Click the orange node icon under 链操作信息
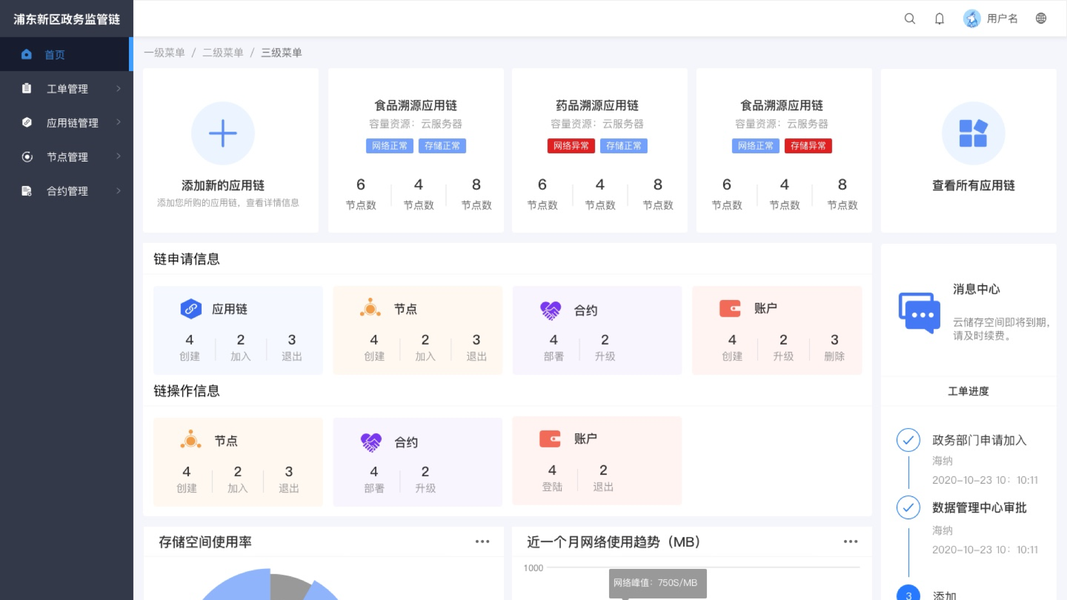The width and height of the screenshot is (1067, 600). coord(191,439)
